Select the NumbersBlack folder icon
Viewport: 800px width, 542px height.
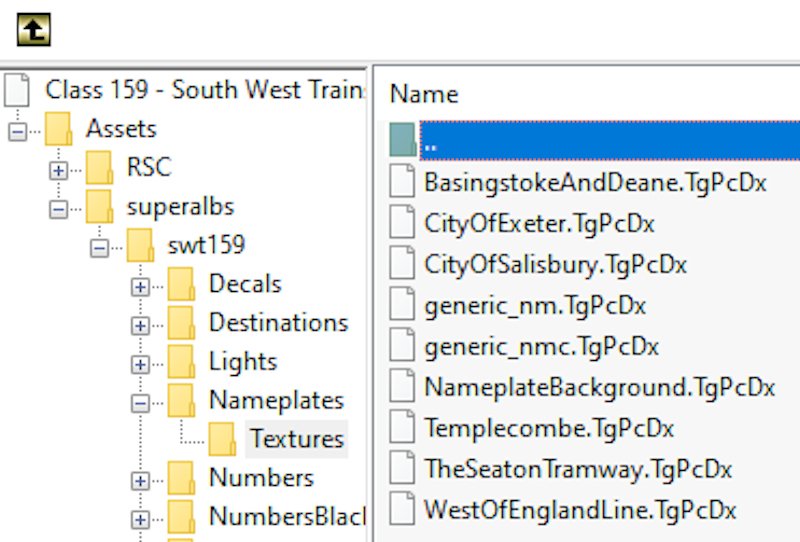tap(181, 516)
